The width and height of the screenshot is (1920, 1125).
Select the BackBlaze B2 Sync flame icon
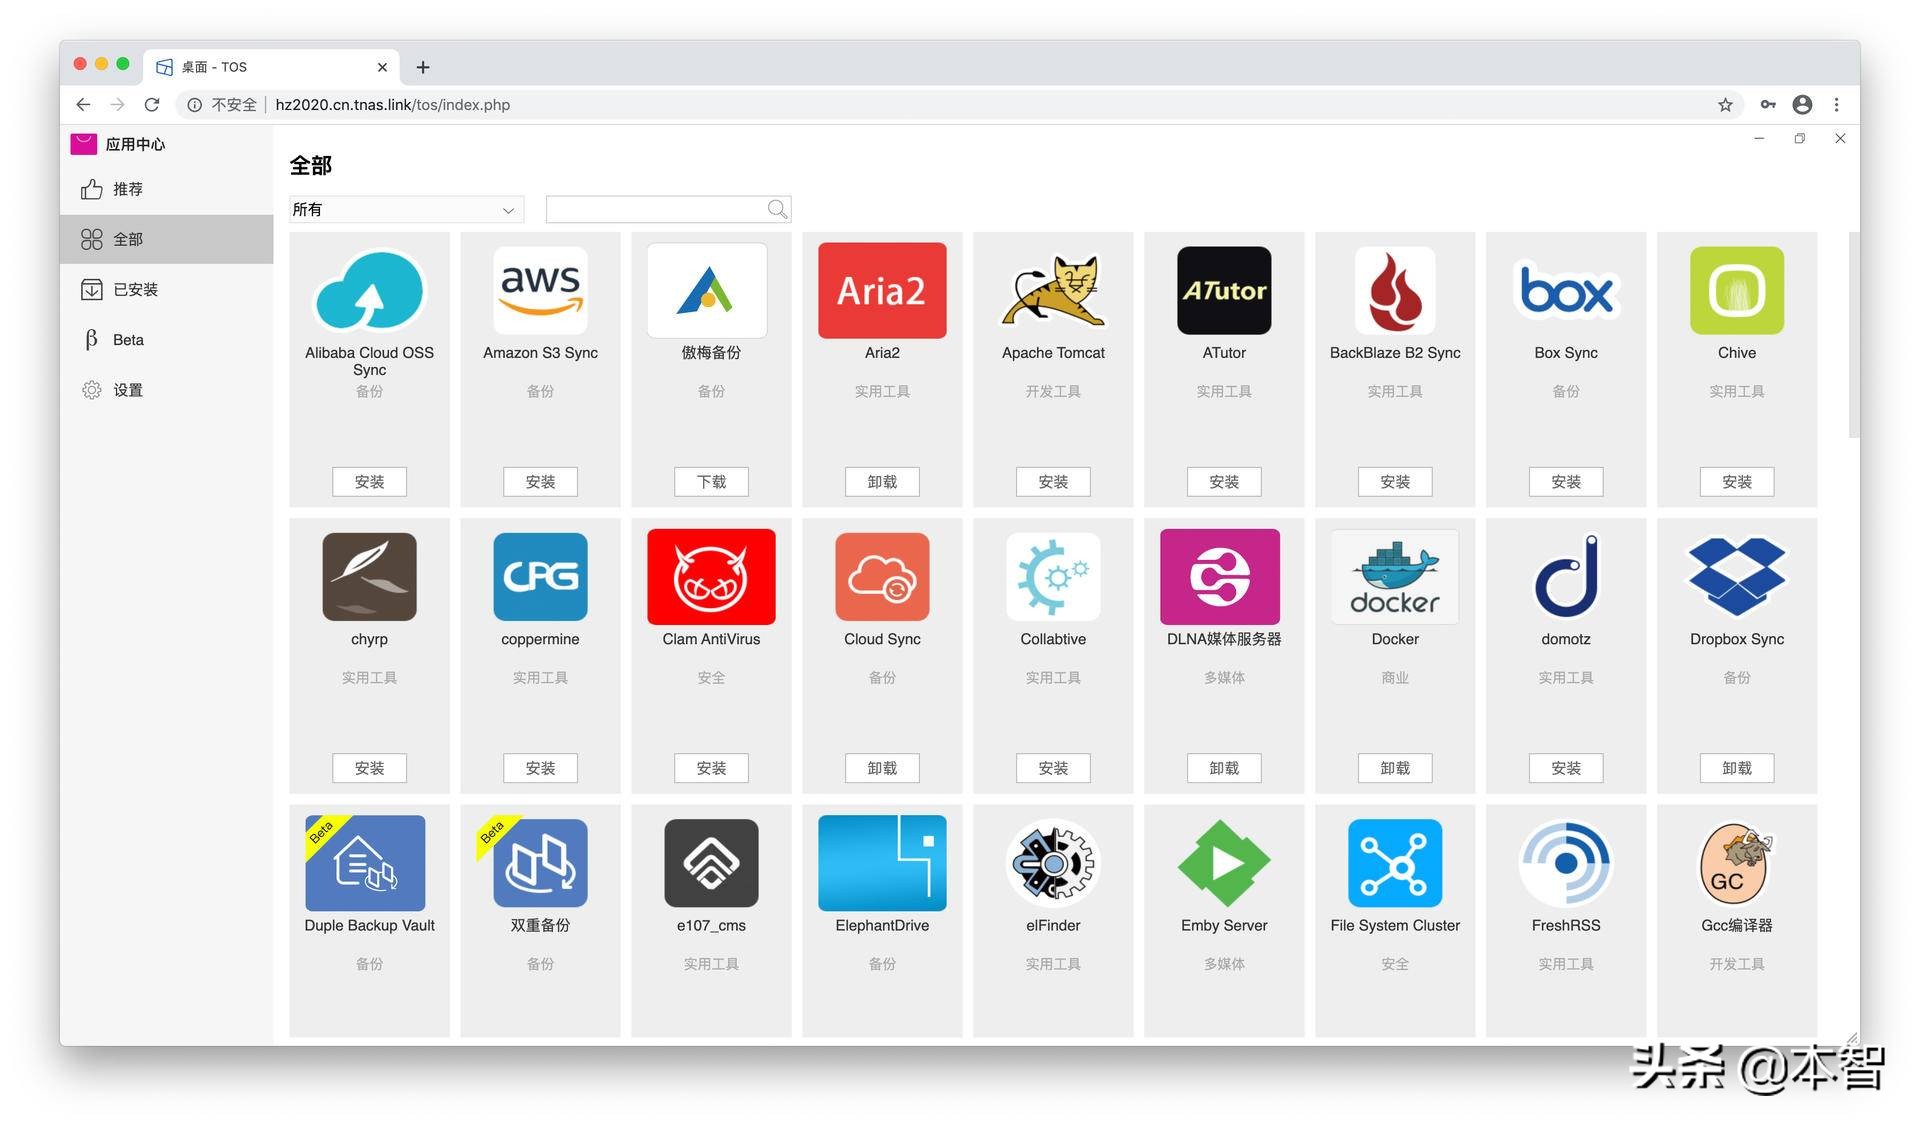pyautogui.click(x=1394, y=290)
